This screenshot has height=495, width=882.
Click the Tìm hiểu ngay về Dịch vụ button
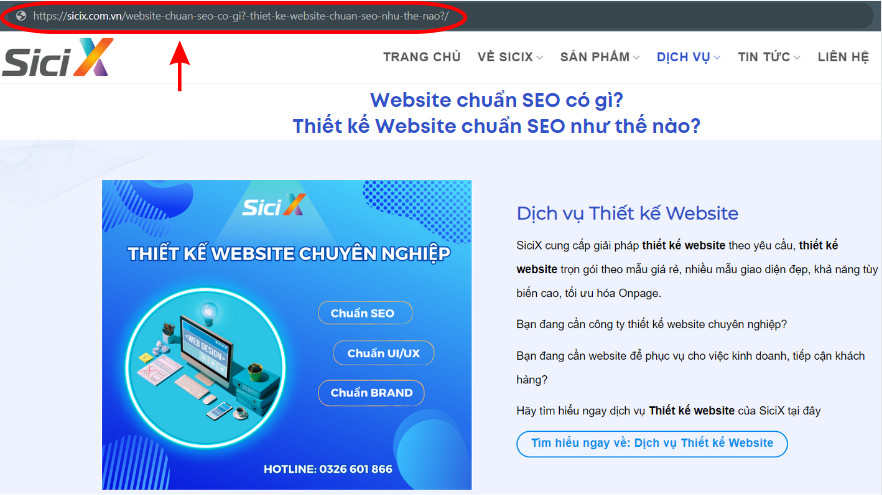tap(652, 443)
